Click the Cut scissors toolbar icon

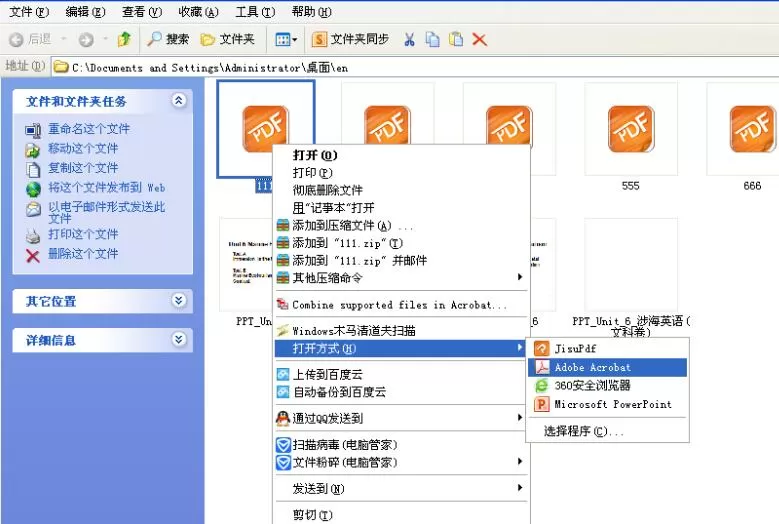pyautogui.click(x=409, y=40)
